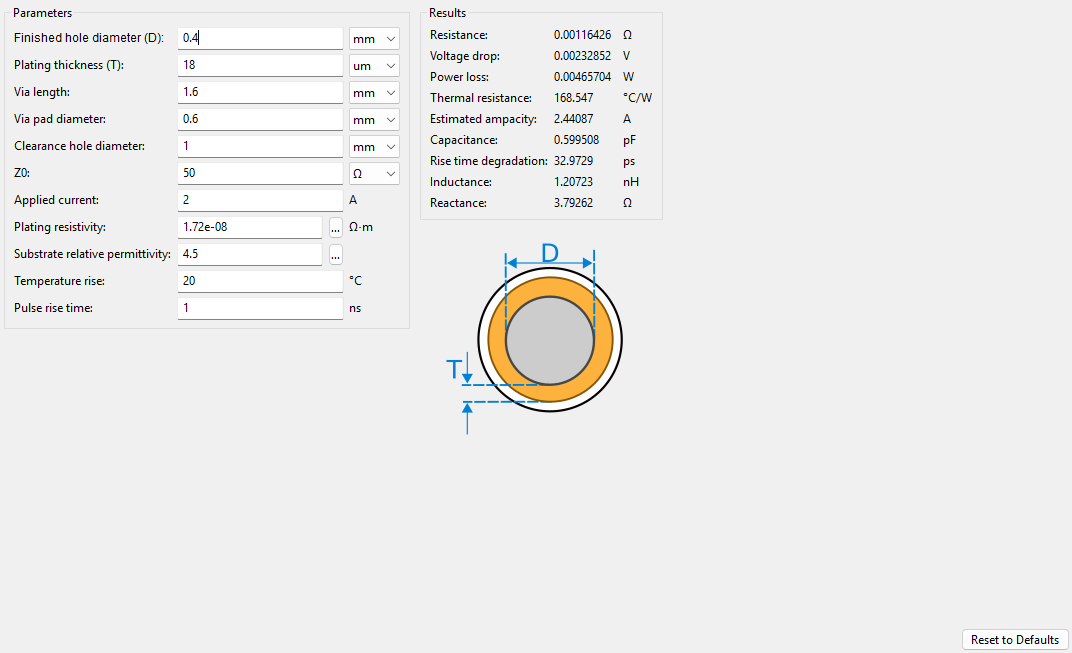
Task: Click the Pulse rise time input field
Action: 260,308
